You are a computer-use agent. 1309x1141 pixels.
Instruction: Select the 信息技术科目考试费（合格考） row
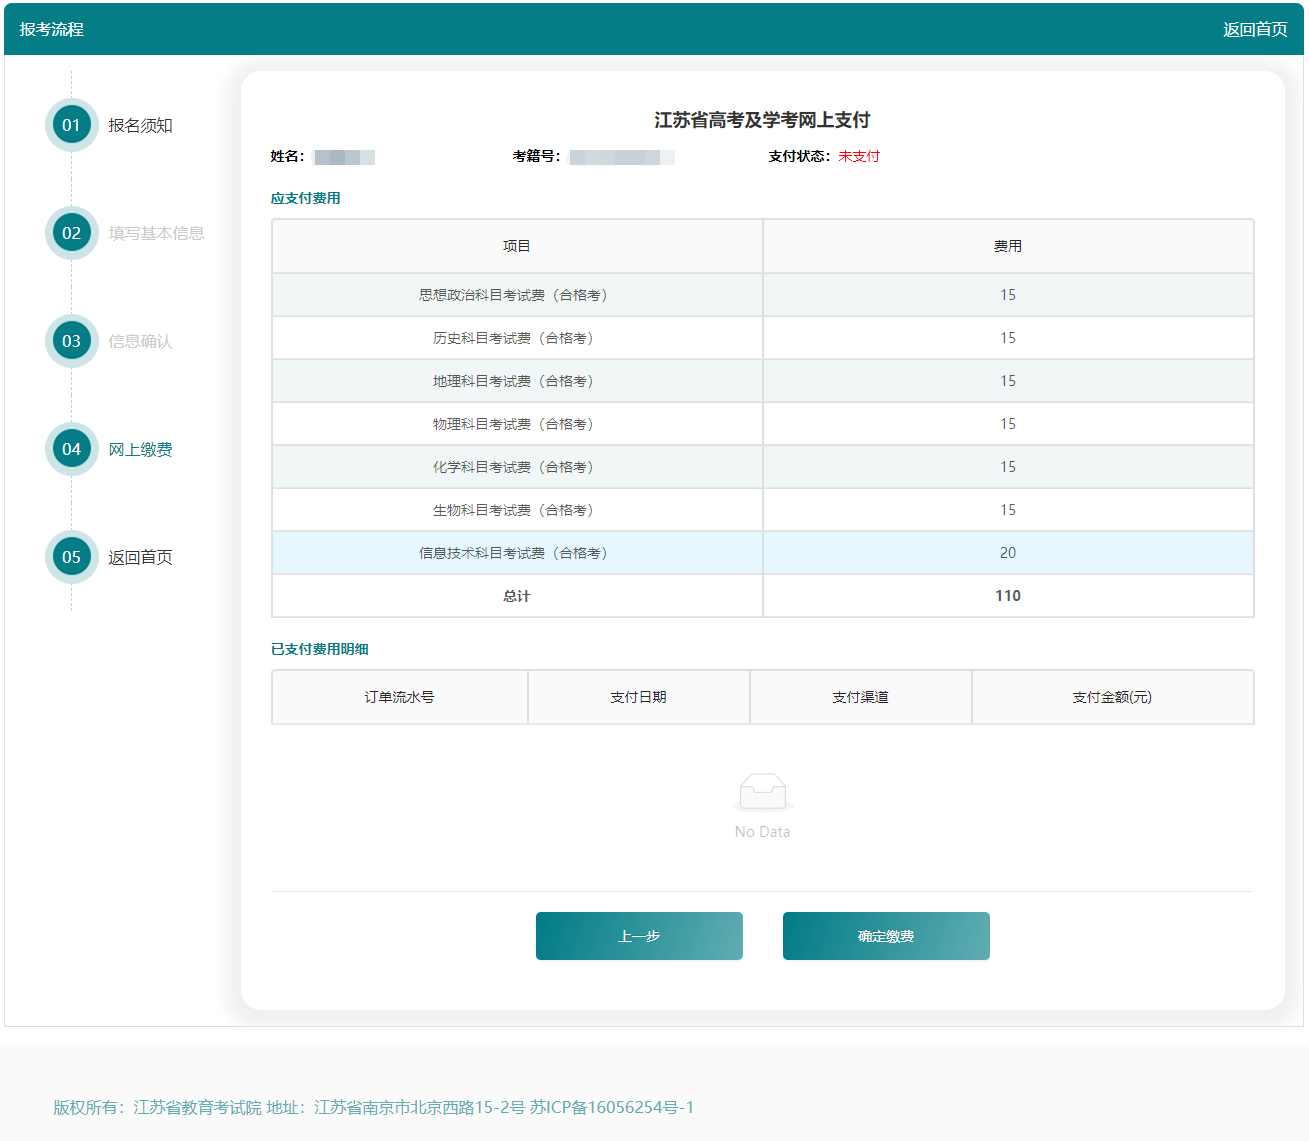[762, 553]
